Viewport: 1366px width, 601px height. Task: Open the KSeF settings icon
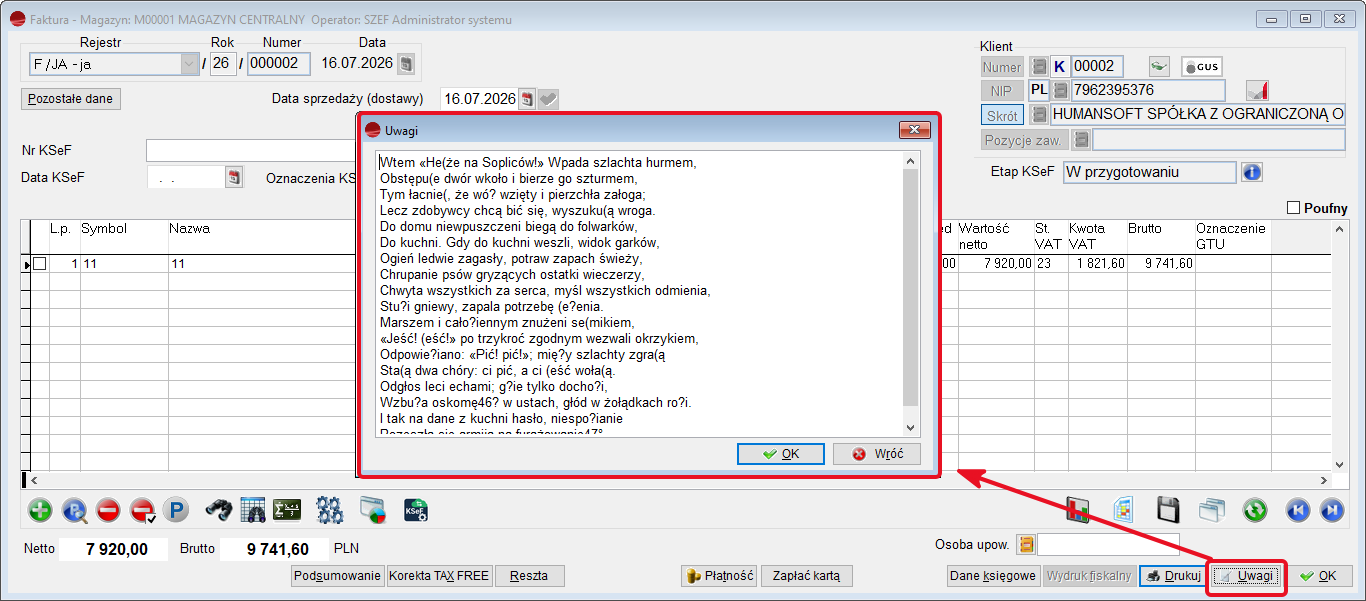[416, 510]
